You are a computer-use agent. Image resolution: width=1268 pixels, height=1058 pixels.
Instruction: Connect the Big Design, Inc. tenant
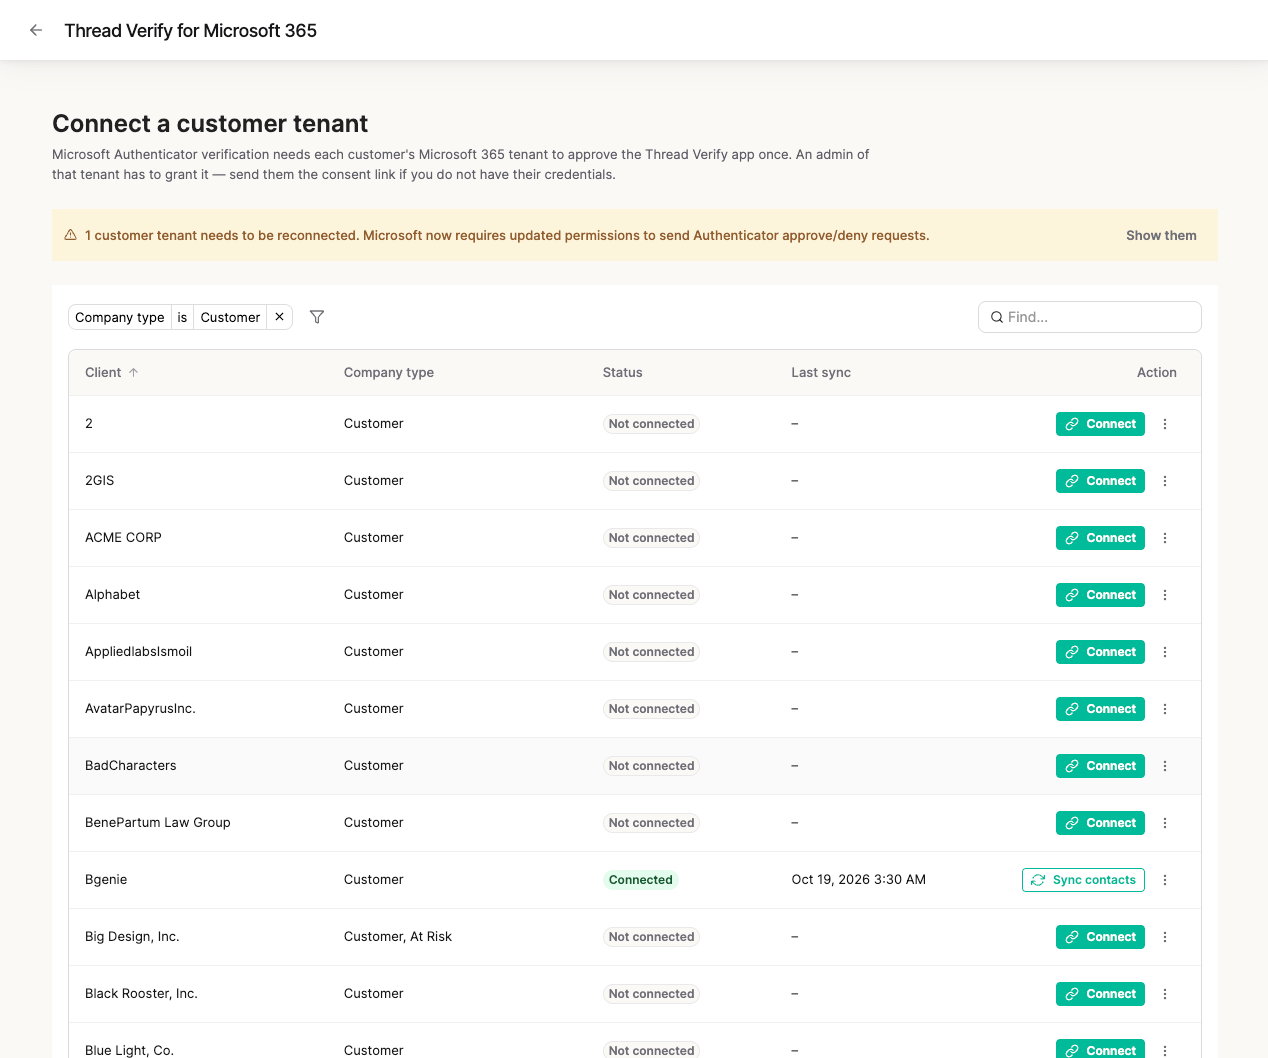(1100, 937)
